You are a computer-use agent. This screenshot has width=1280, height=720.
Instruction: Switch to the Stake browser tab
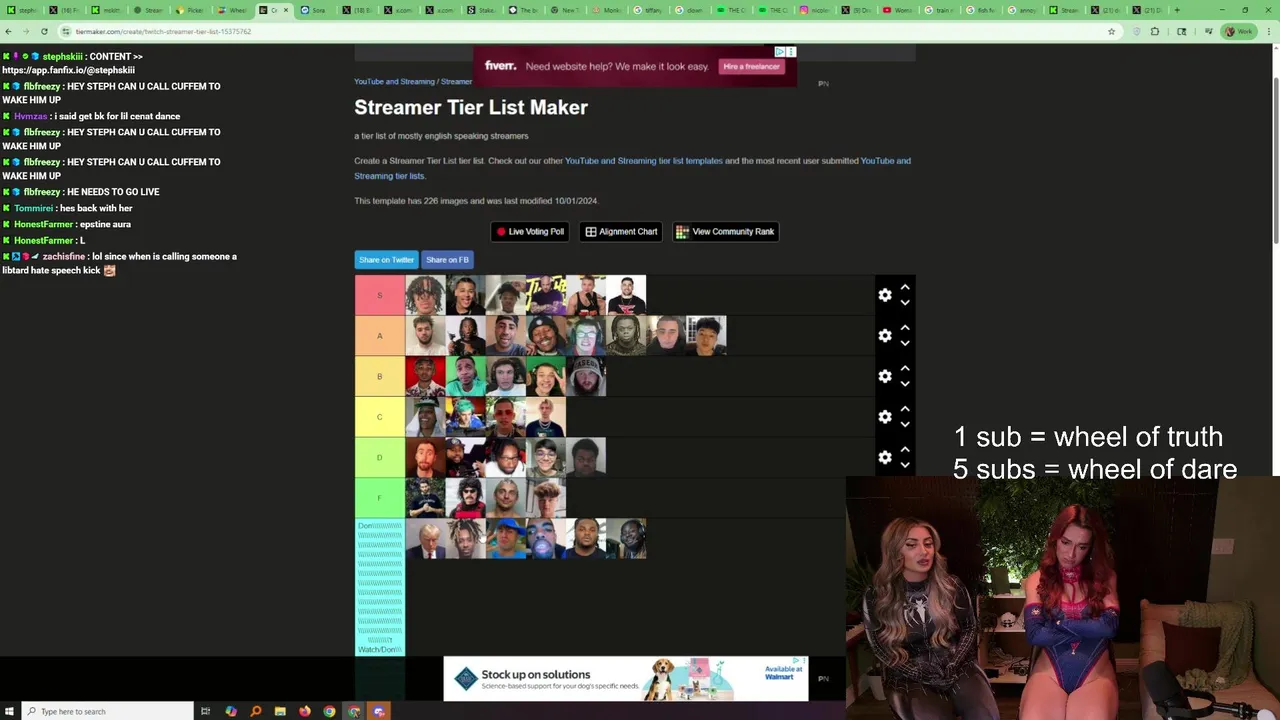(483, 10)
